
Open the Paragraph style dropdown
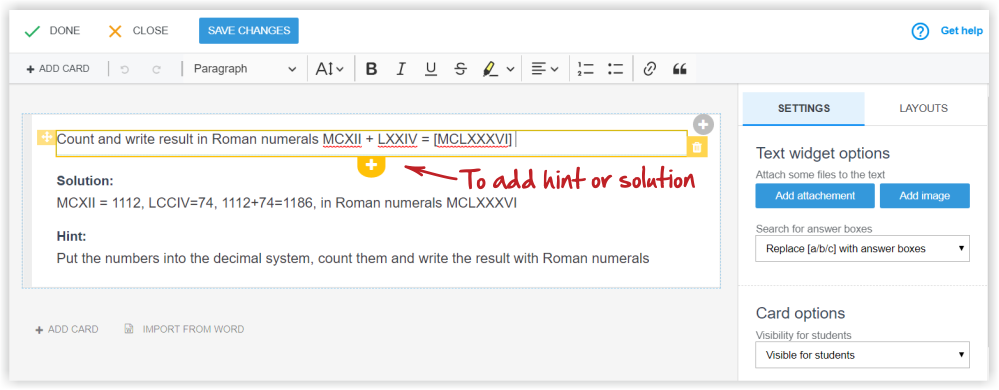coord(245,69)
